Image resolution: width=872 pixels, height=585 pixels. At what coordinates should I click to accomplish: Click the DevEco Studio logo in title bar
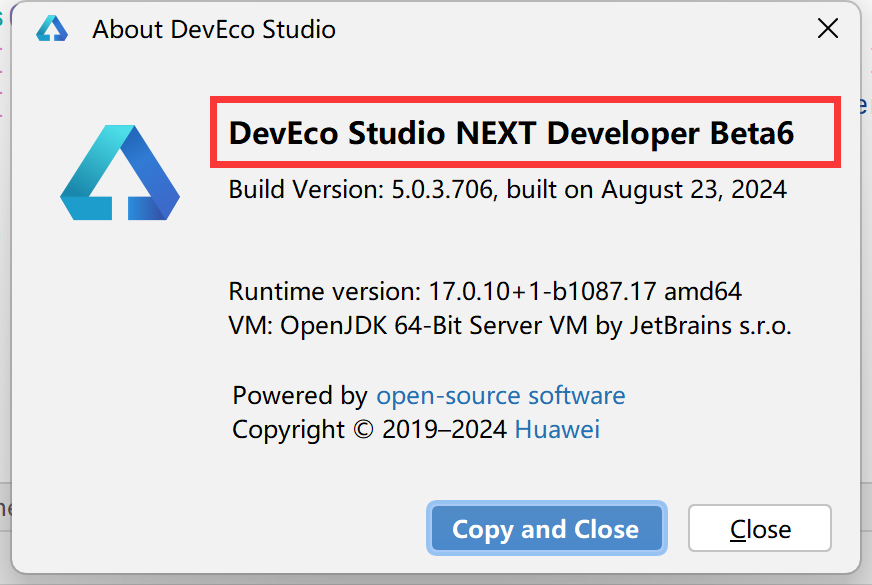(50, 28)
